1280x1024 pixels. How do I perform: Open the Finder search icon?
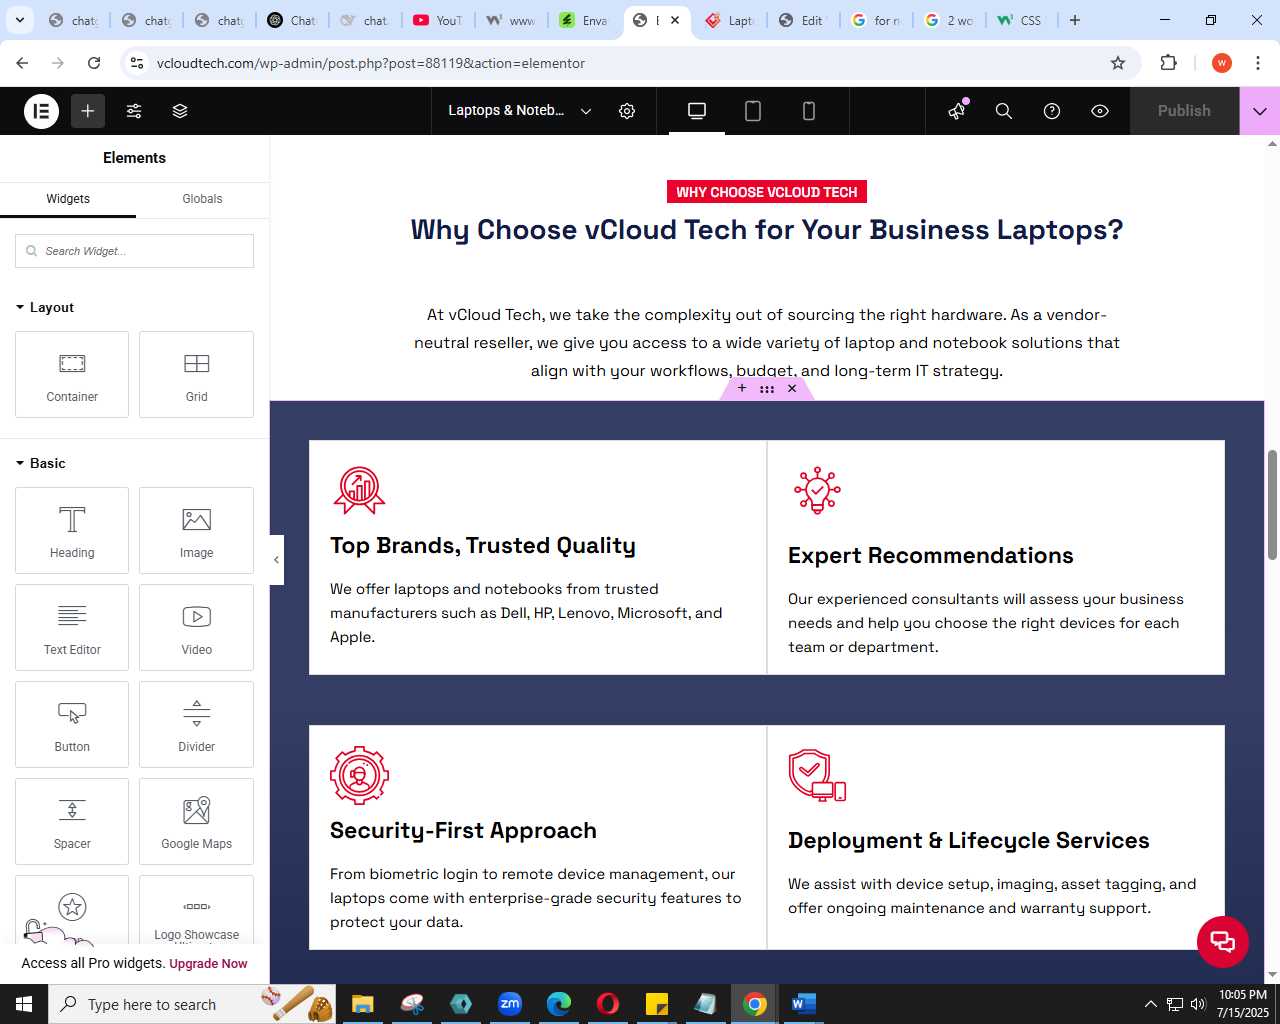[x=1004, y=111]
